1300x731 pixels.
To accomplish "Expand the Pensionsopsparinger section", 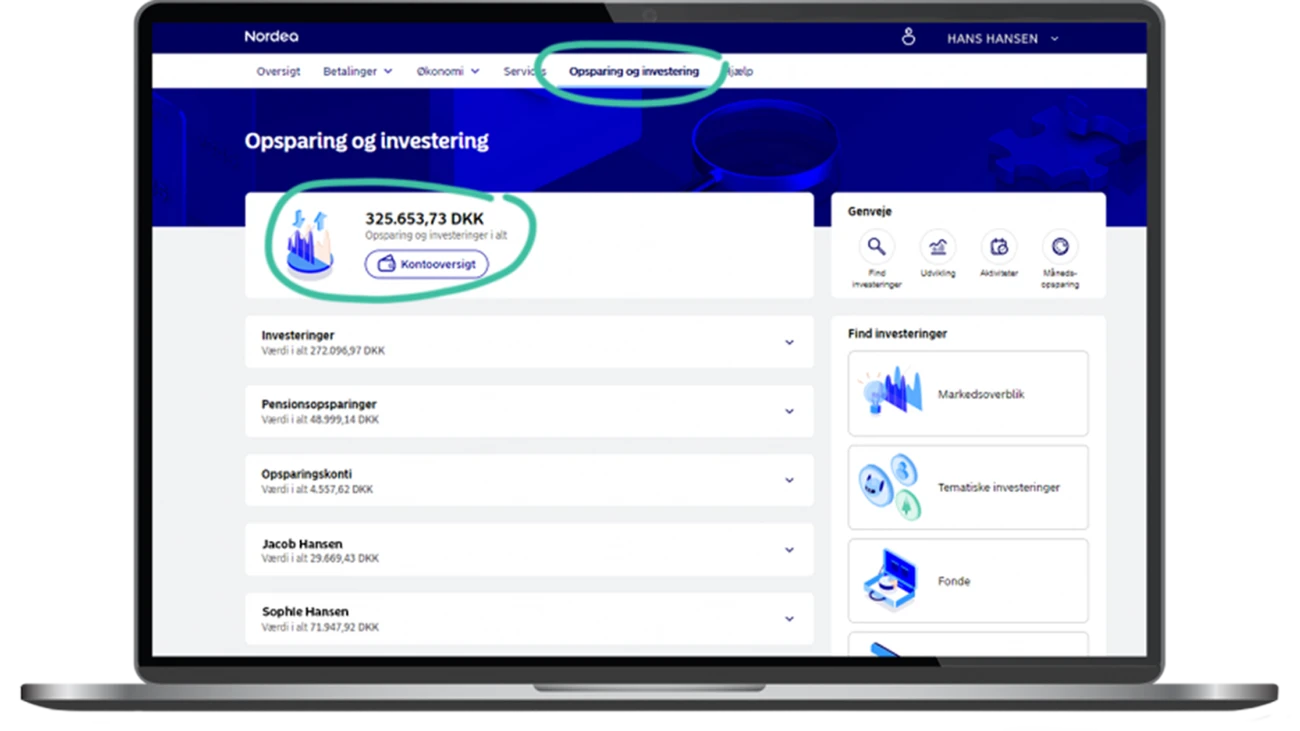I will click(x=789, y=412).
